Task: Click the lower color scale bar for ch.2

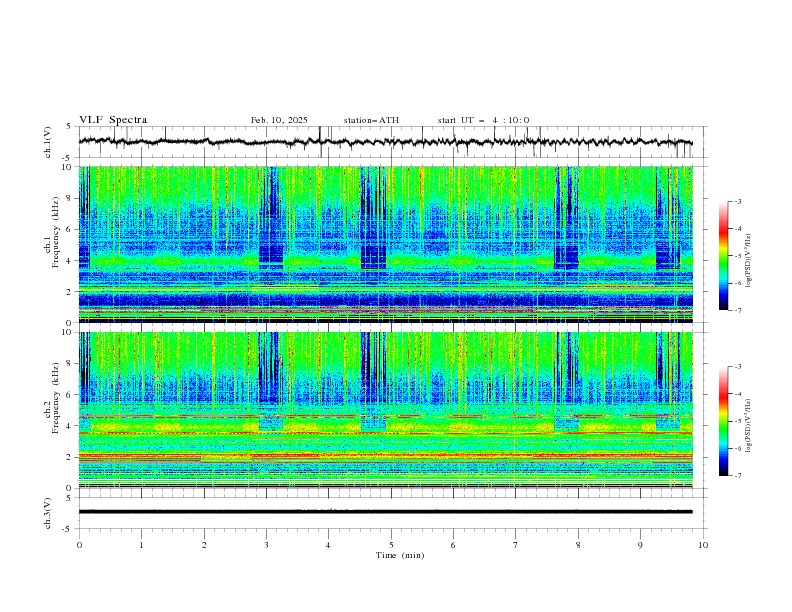Action: tap(723, 421)
